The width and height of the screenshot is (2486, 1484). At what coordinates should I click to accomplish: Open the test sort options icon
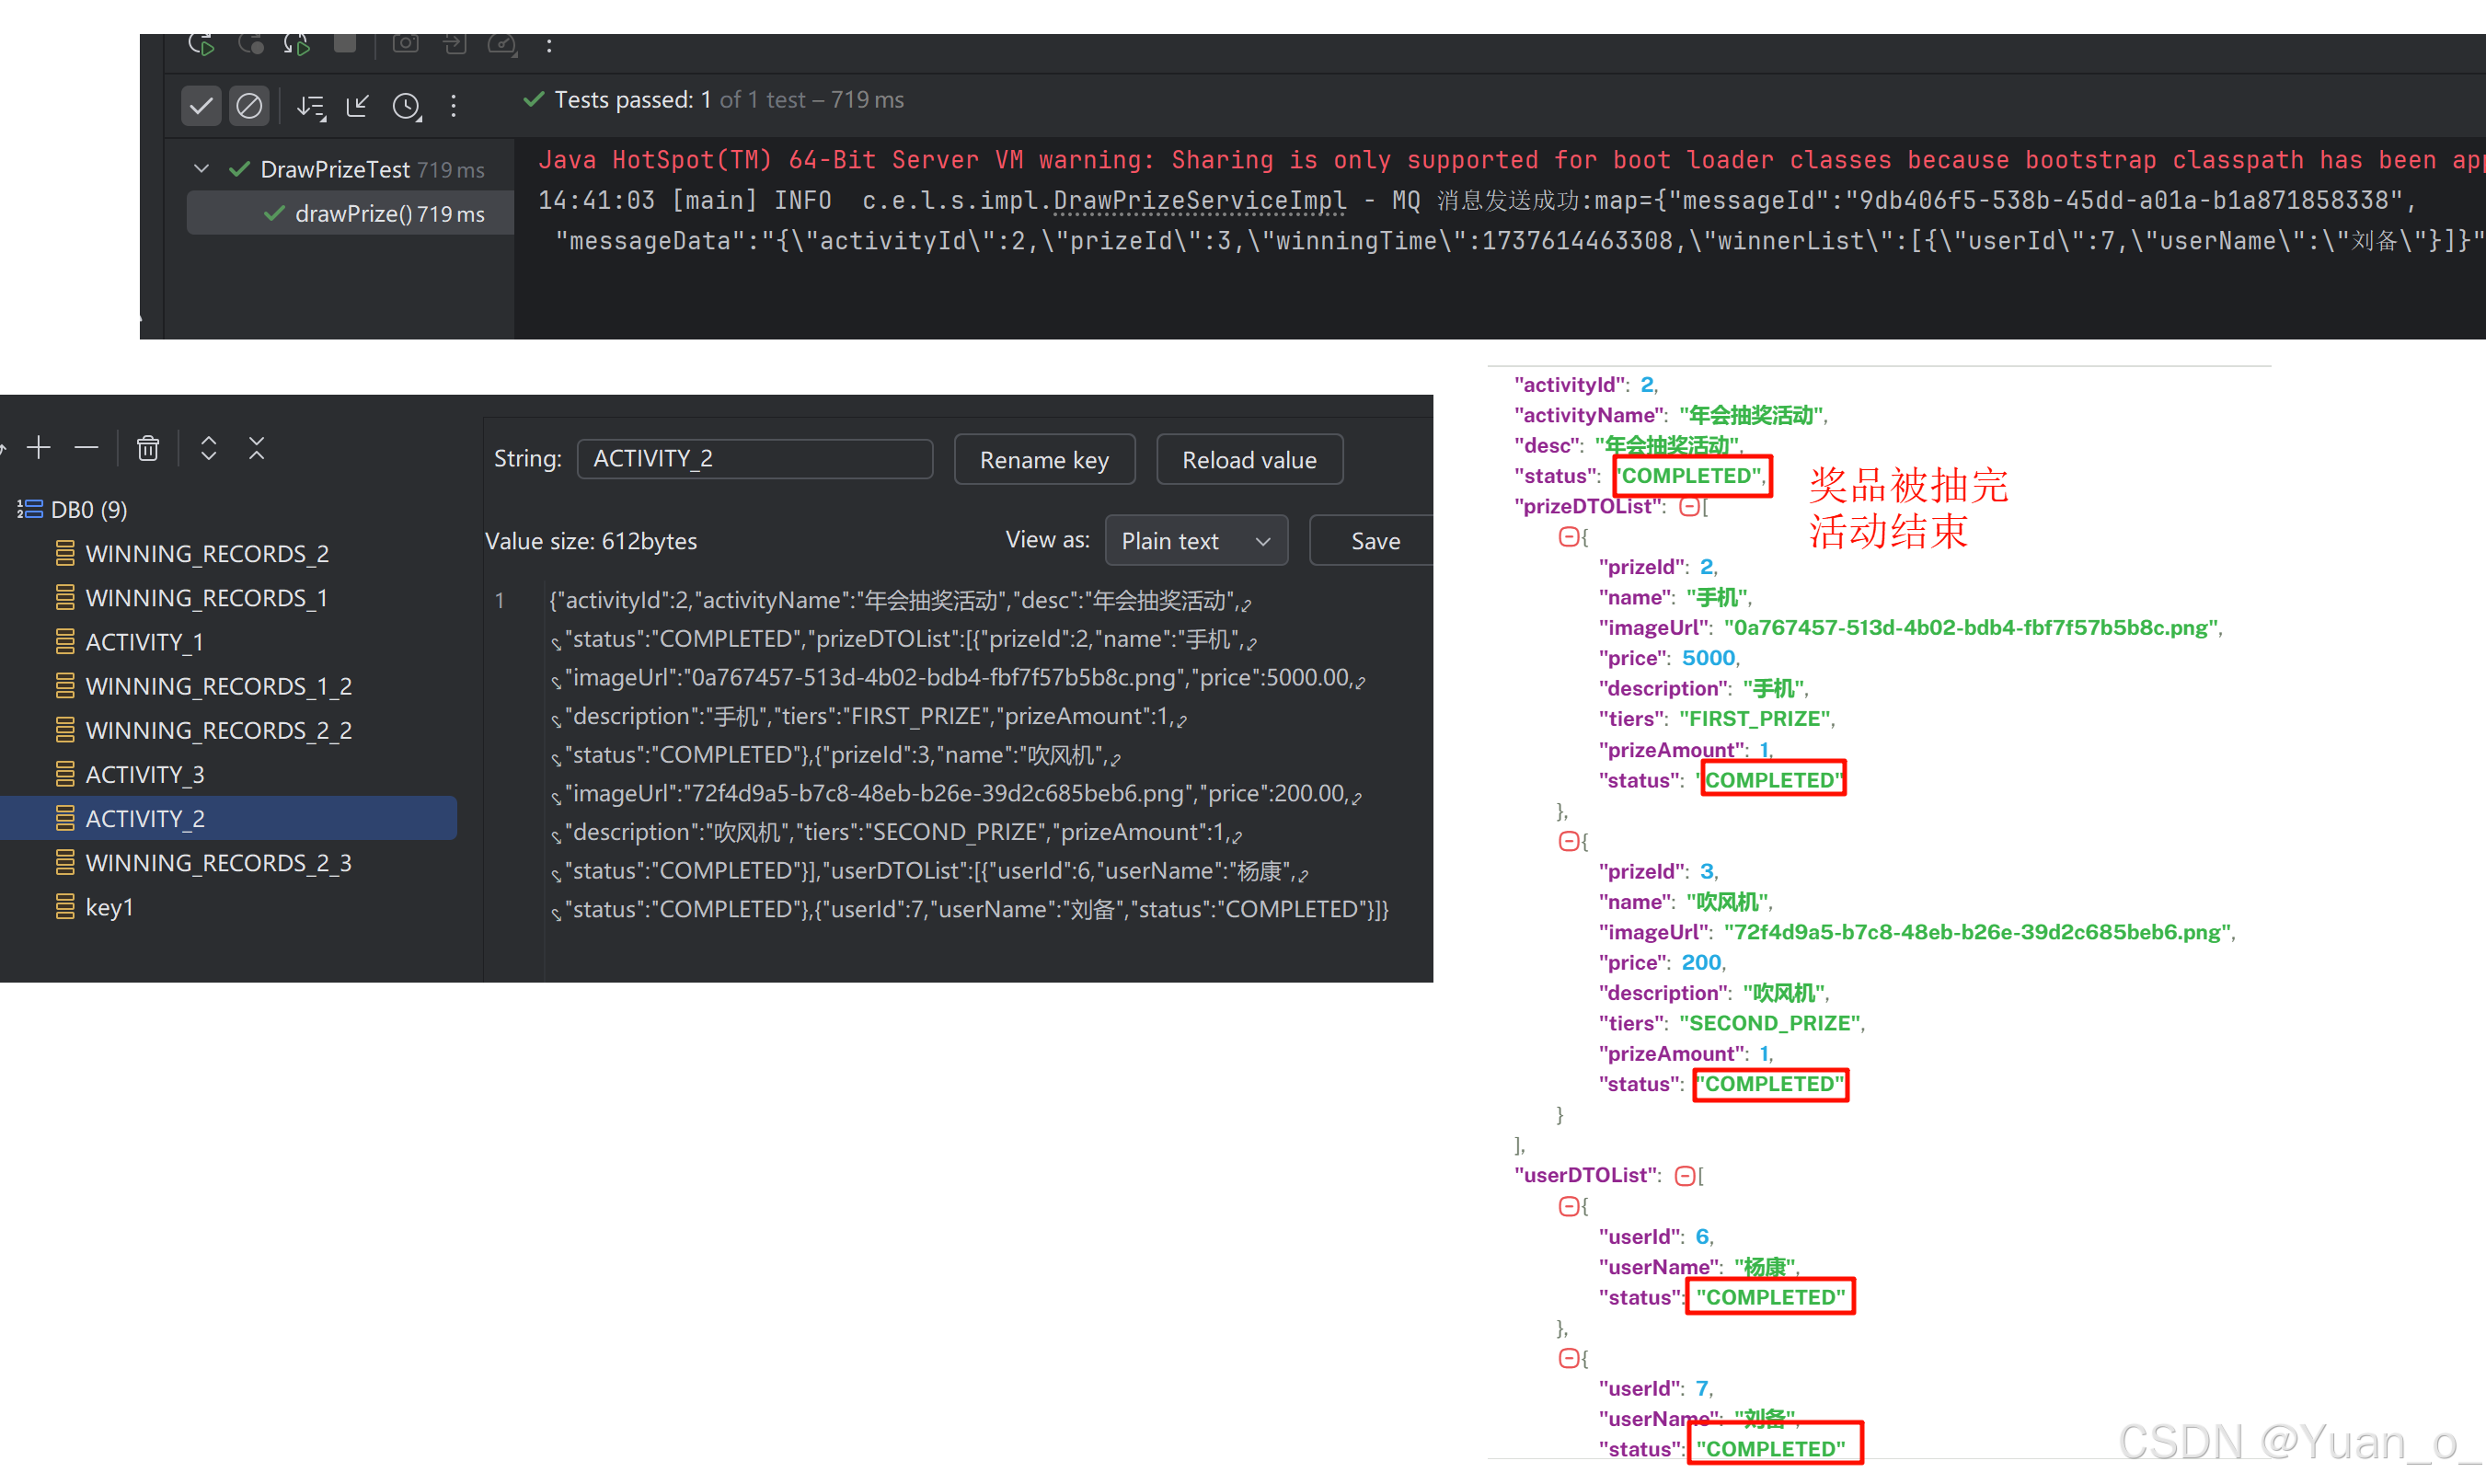311,106
